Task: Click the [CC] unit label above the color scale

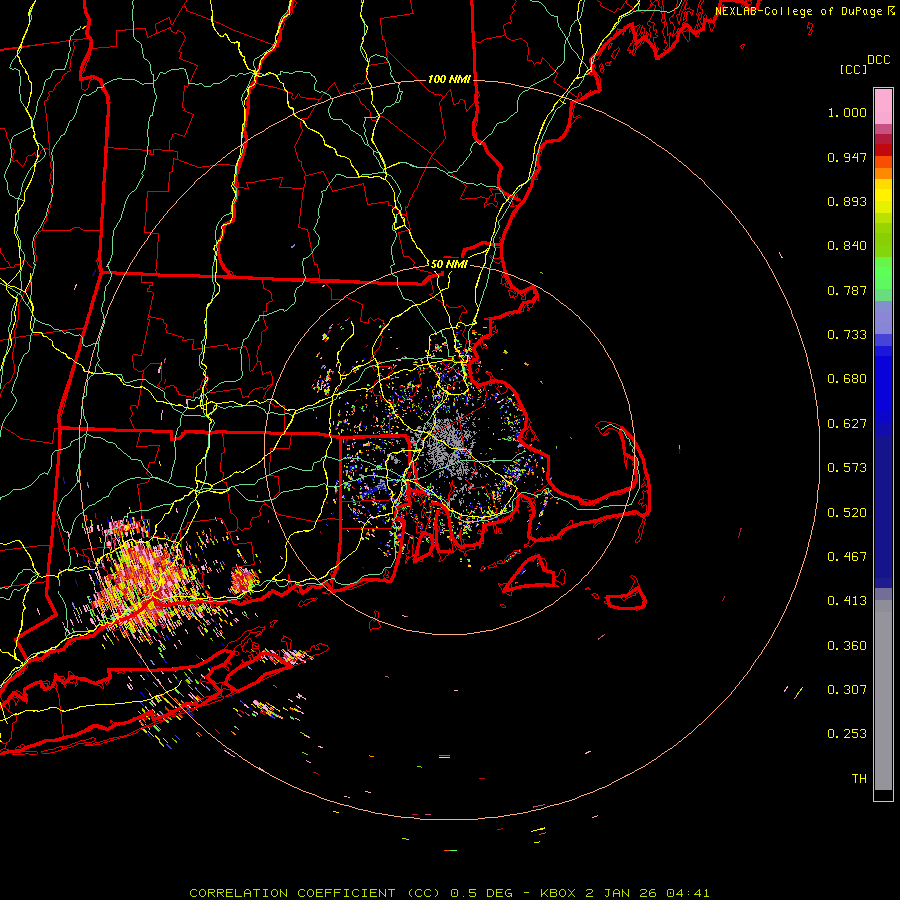Action: click(853, 69)
